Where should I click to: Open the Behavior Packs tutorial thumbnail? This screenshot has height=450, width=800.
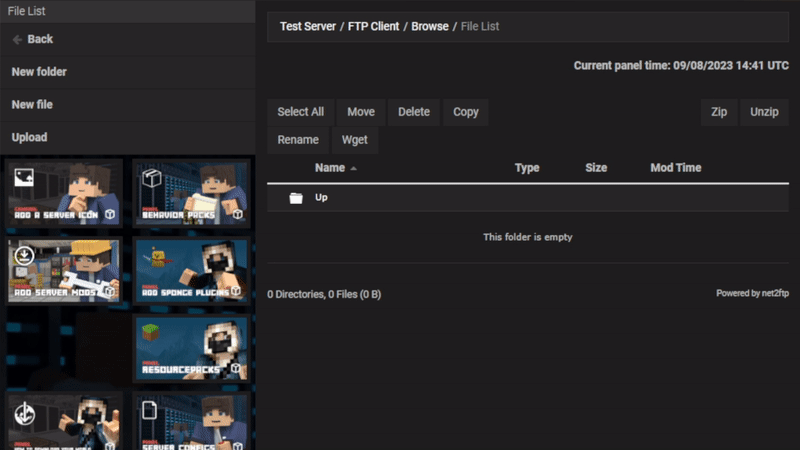(x=190, y=190)
